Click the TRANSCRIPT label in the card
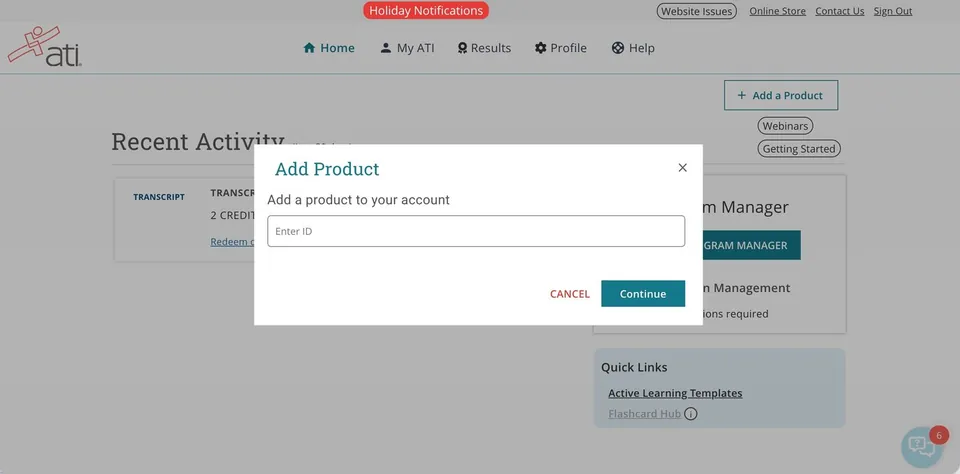The width and height of the screenshot is (960, 474). [159, 197]
